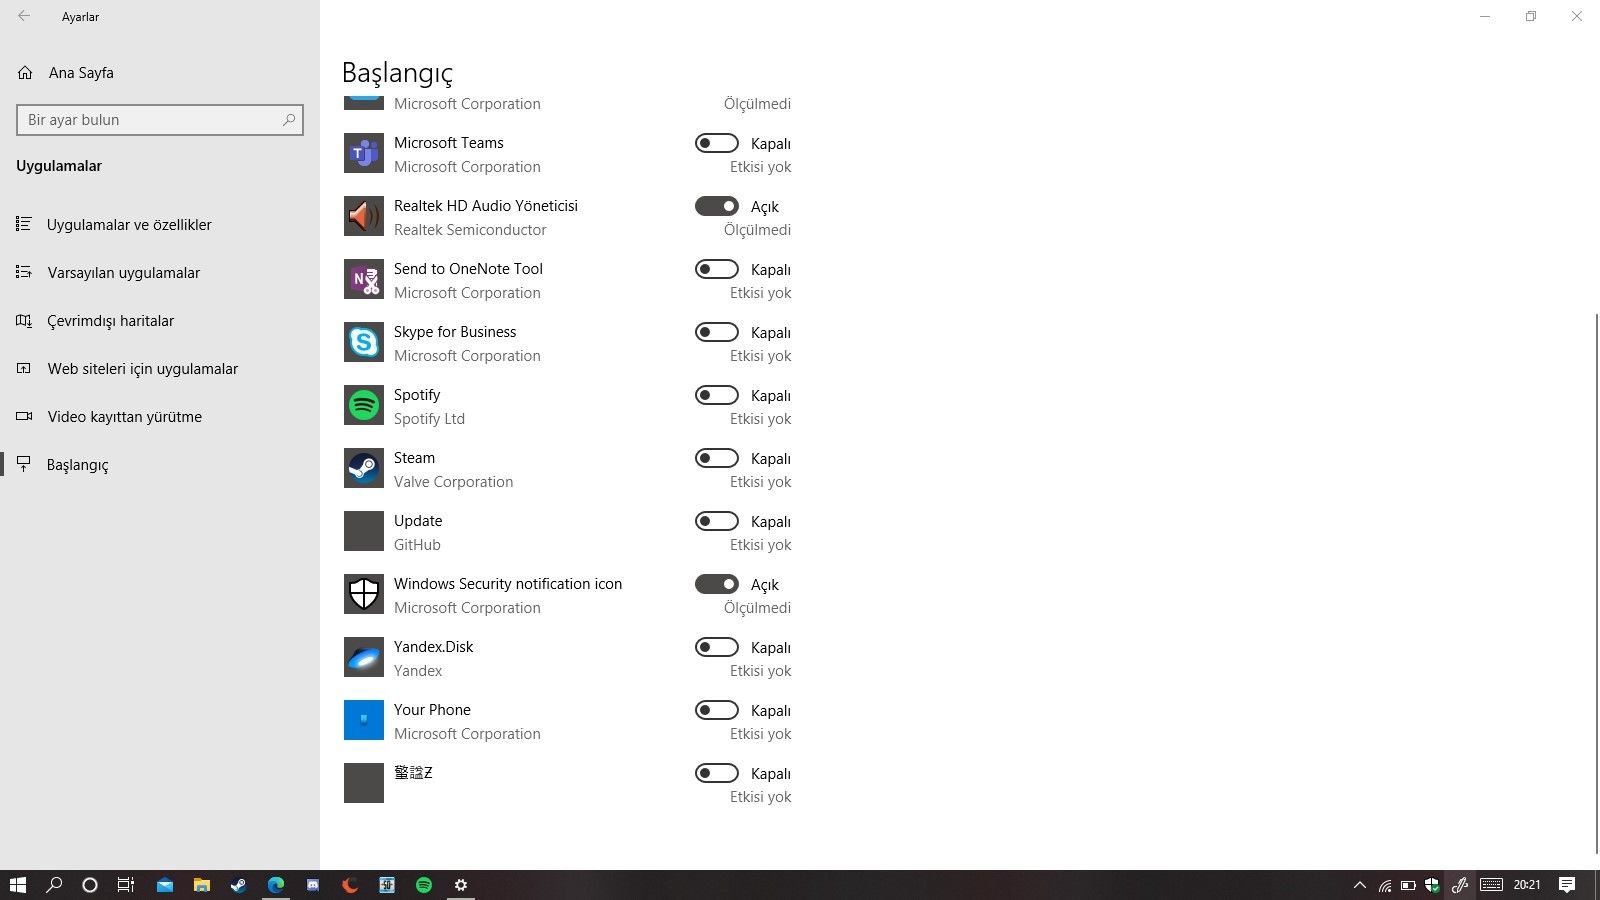This screenshot has width=1600, height=900.
Task: Click the search magnifier in the settings box
Action: pyautogui.click(x=289, y=120)
